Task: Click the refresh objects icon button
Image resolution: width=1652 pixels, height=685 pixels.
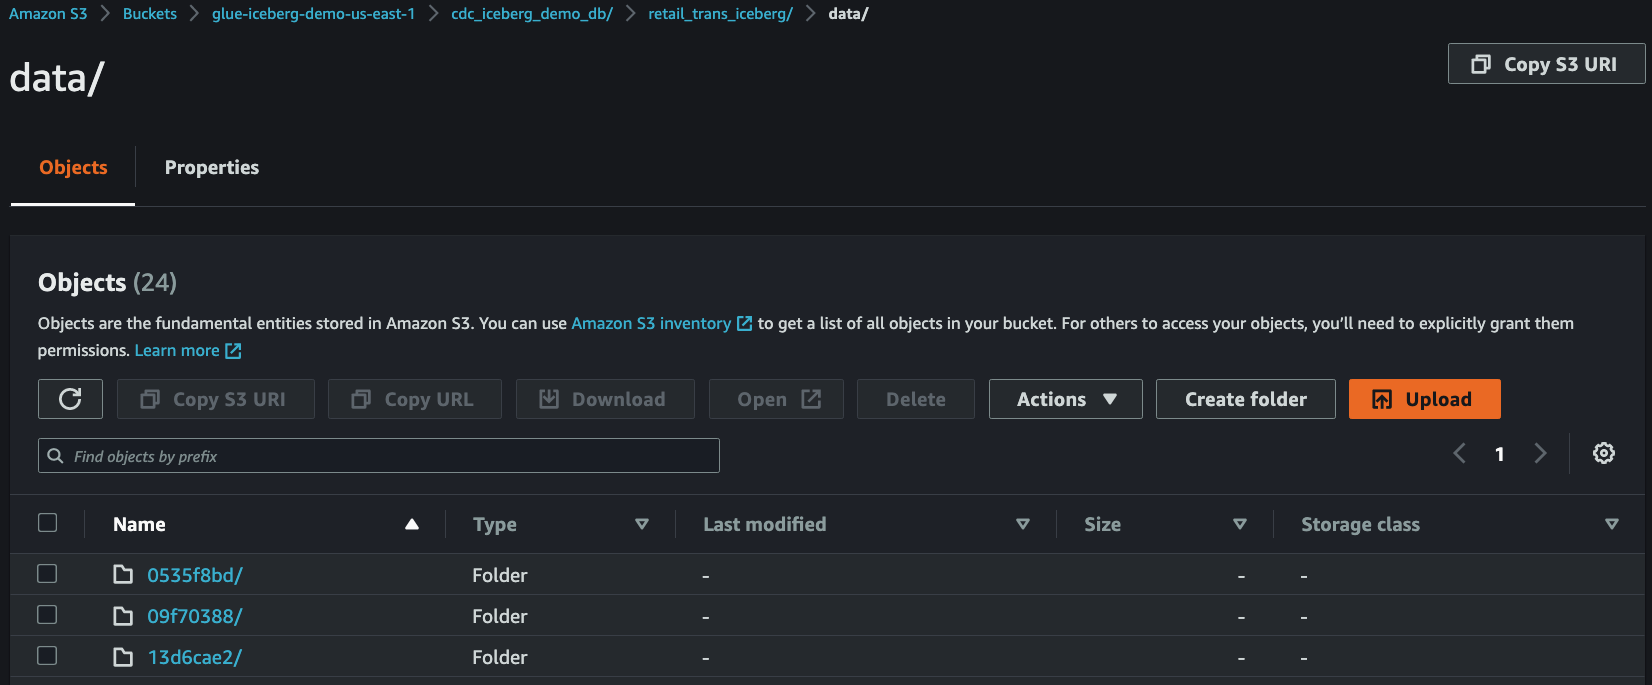Action: pos(70,399)
